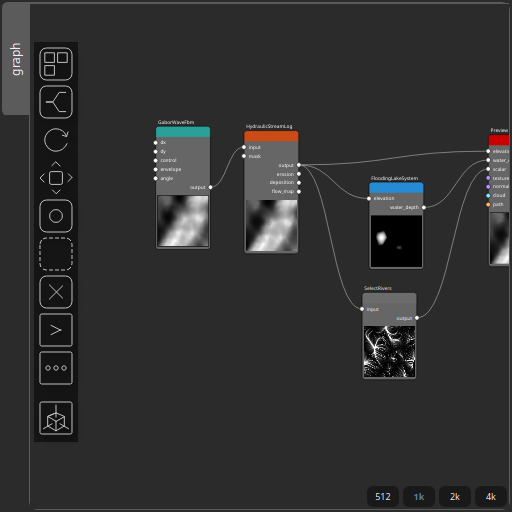Image resolution: width=512 pixels, height=512 pixels.
Task: Switch resolution to 4k
Action: click(x=491, y=497)
